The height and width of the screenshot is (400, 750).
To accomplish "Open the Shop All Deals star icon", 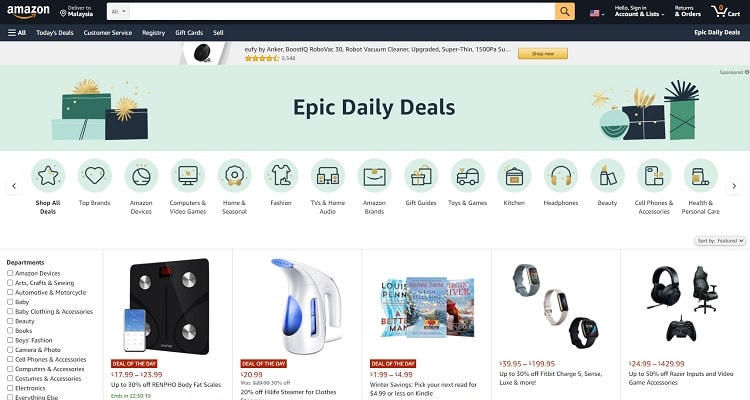I will 48,176.
